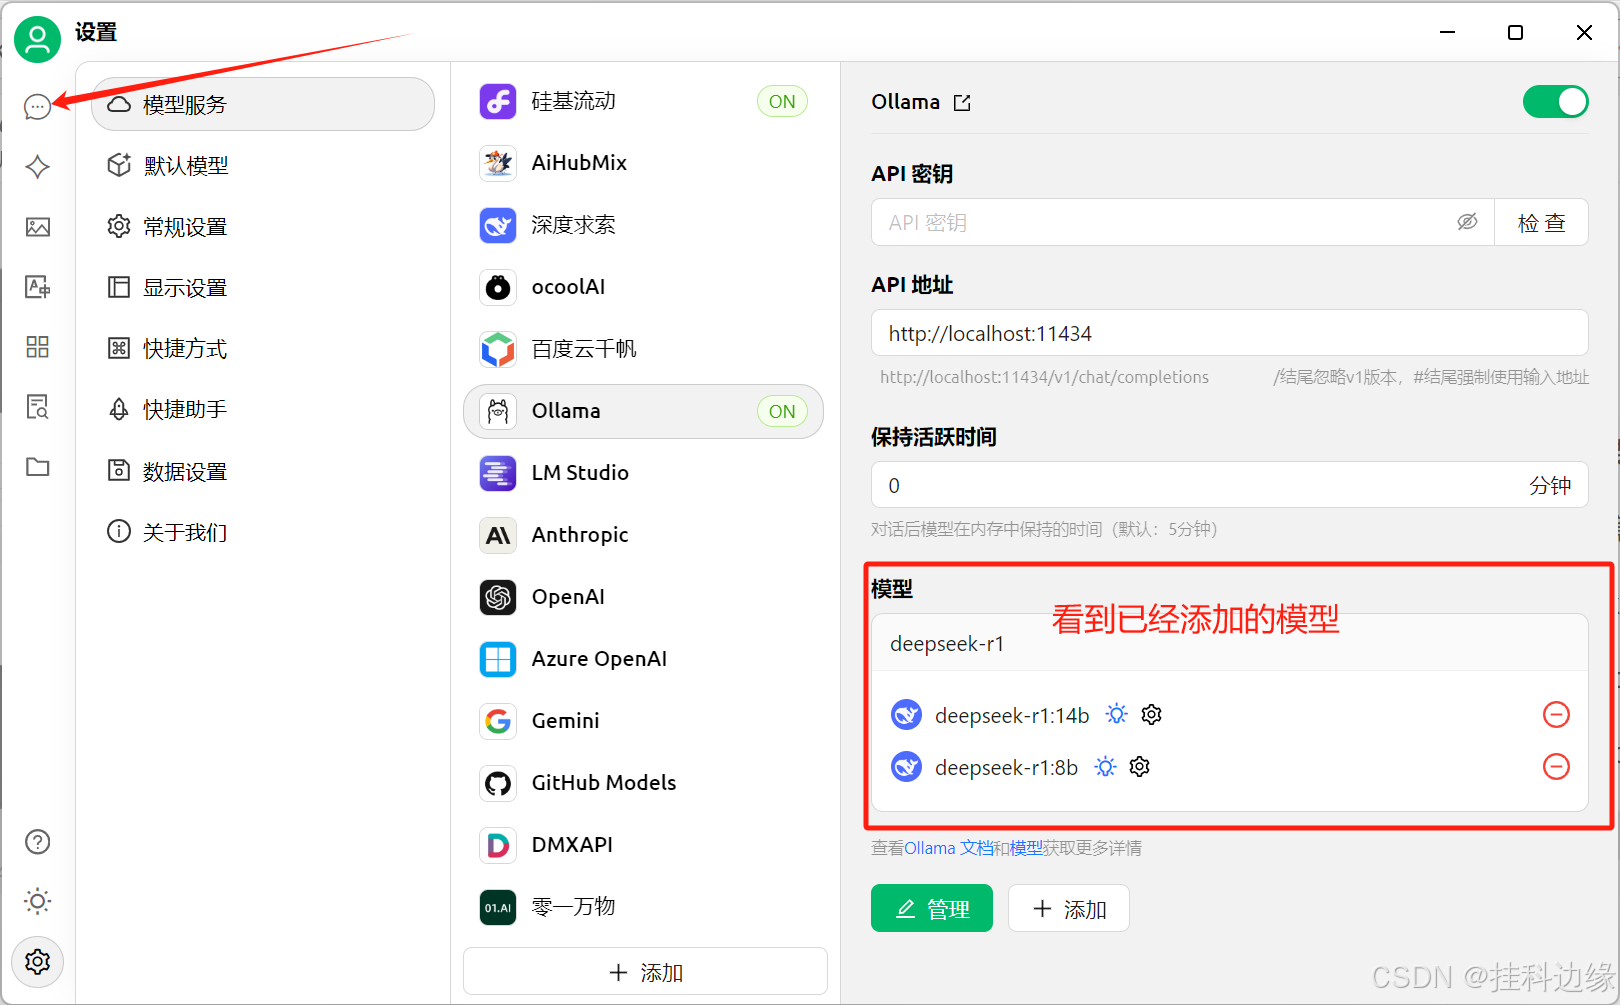Open the 关于我们 settings section
Viewport: 1620px width, 1005px height.
[x=263, y=532]
